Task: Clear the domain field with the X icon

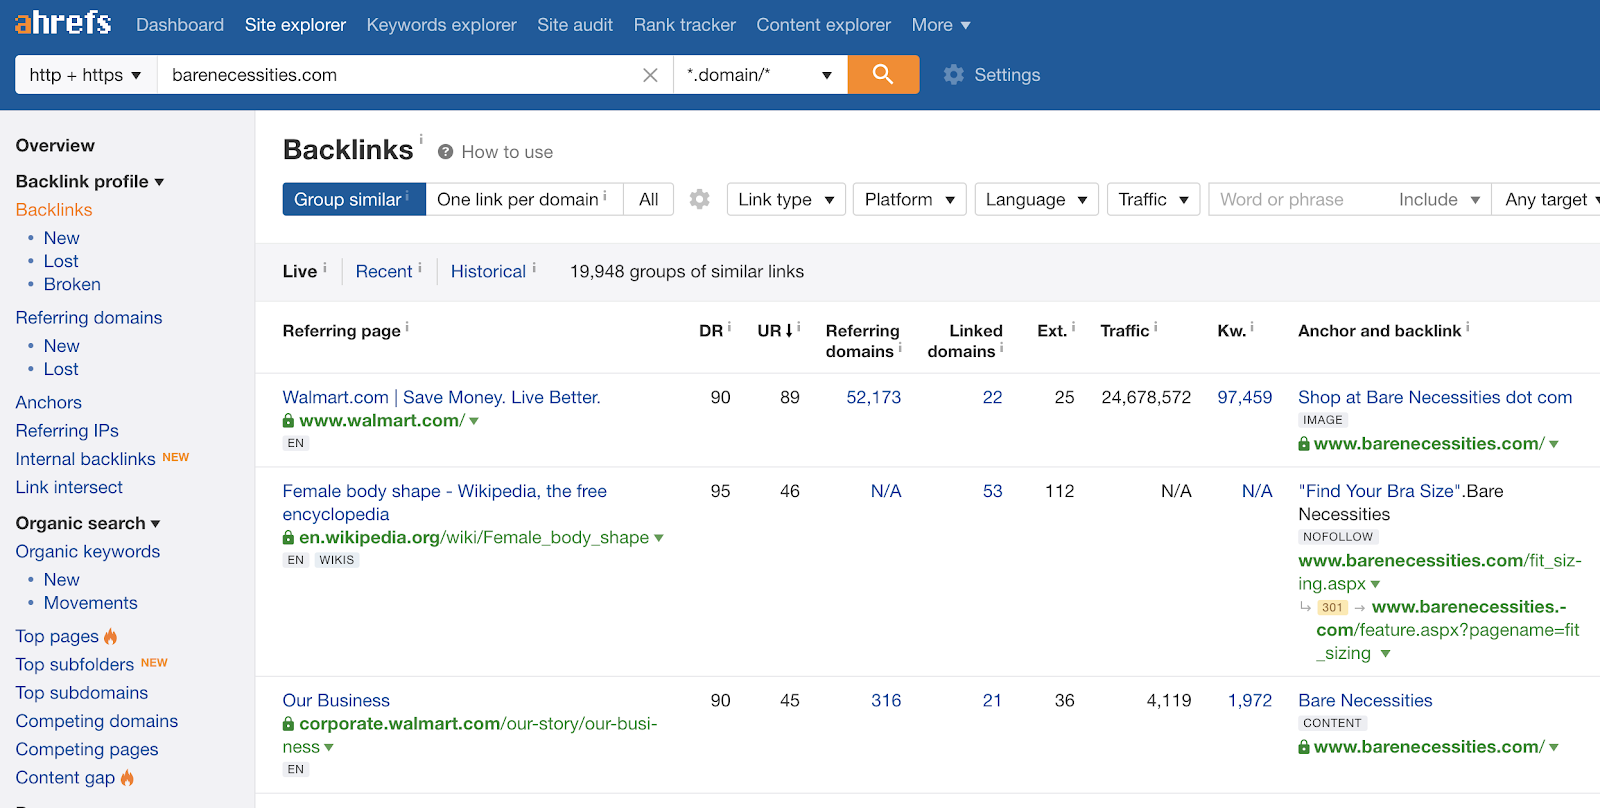Action: point(650,75)
